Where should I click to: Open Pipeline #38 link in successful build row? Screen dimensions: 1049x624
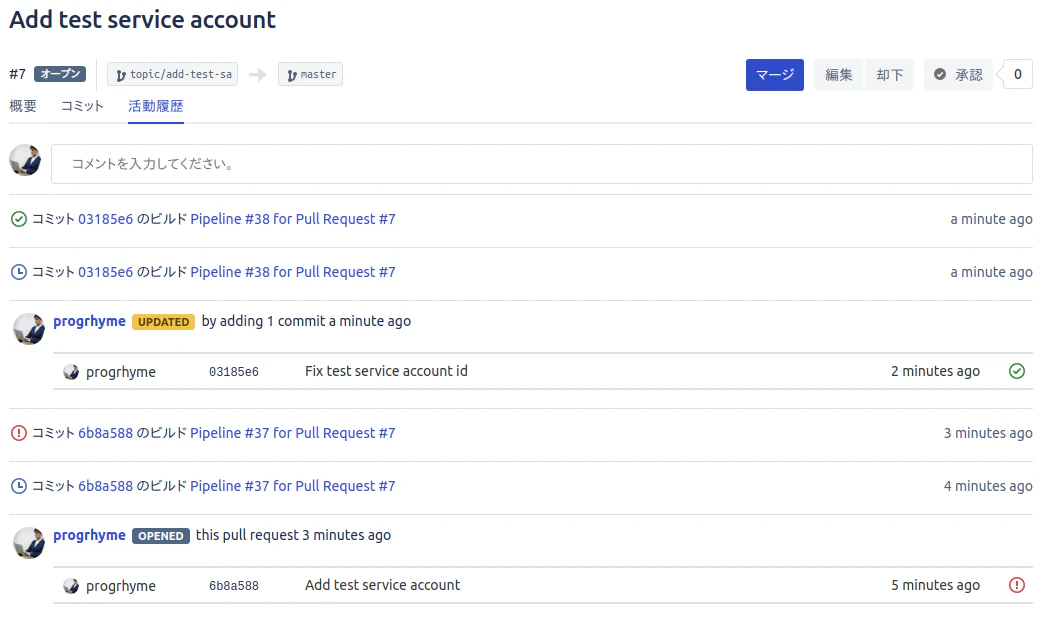point(293,219)
